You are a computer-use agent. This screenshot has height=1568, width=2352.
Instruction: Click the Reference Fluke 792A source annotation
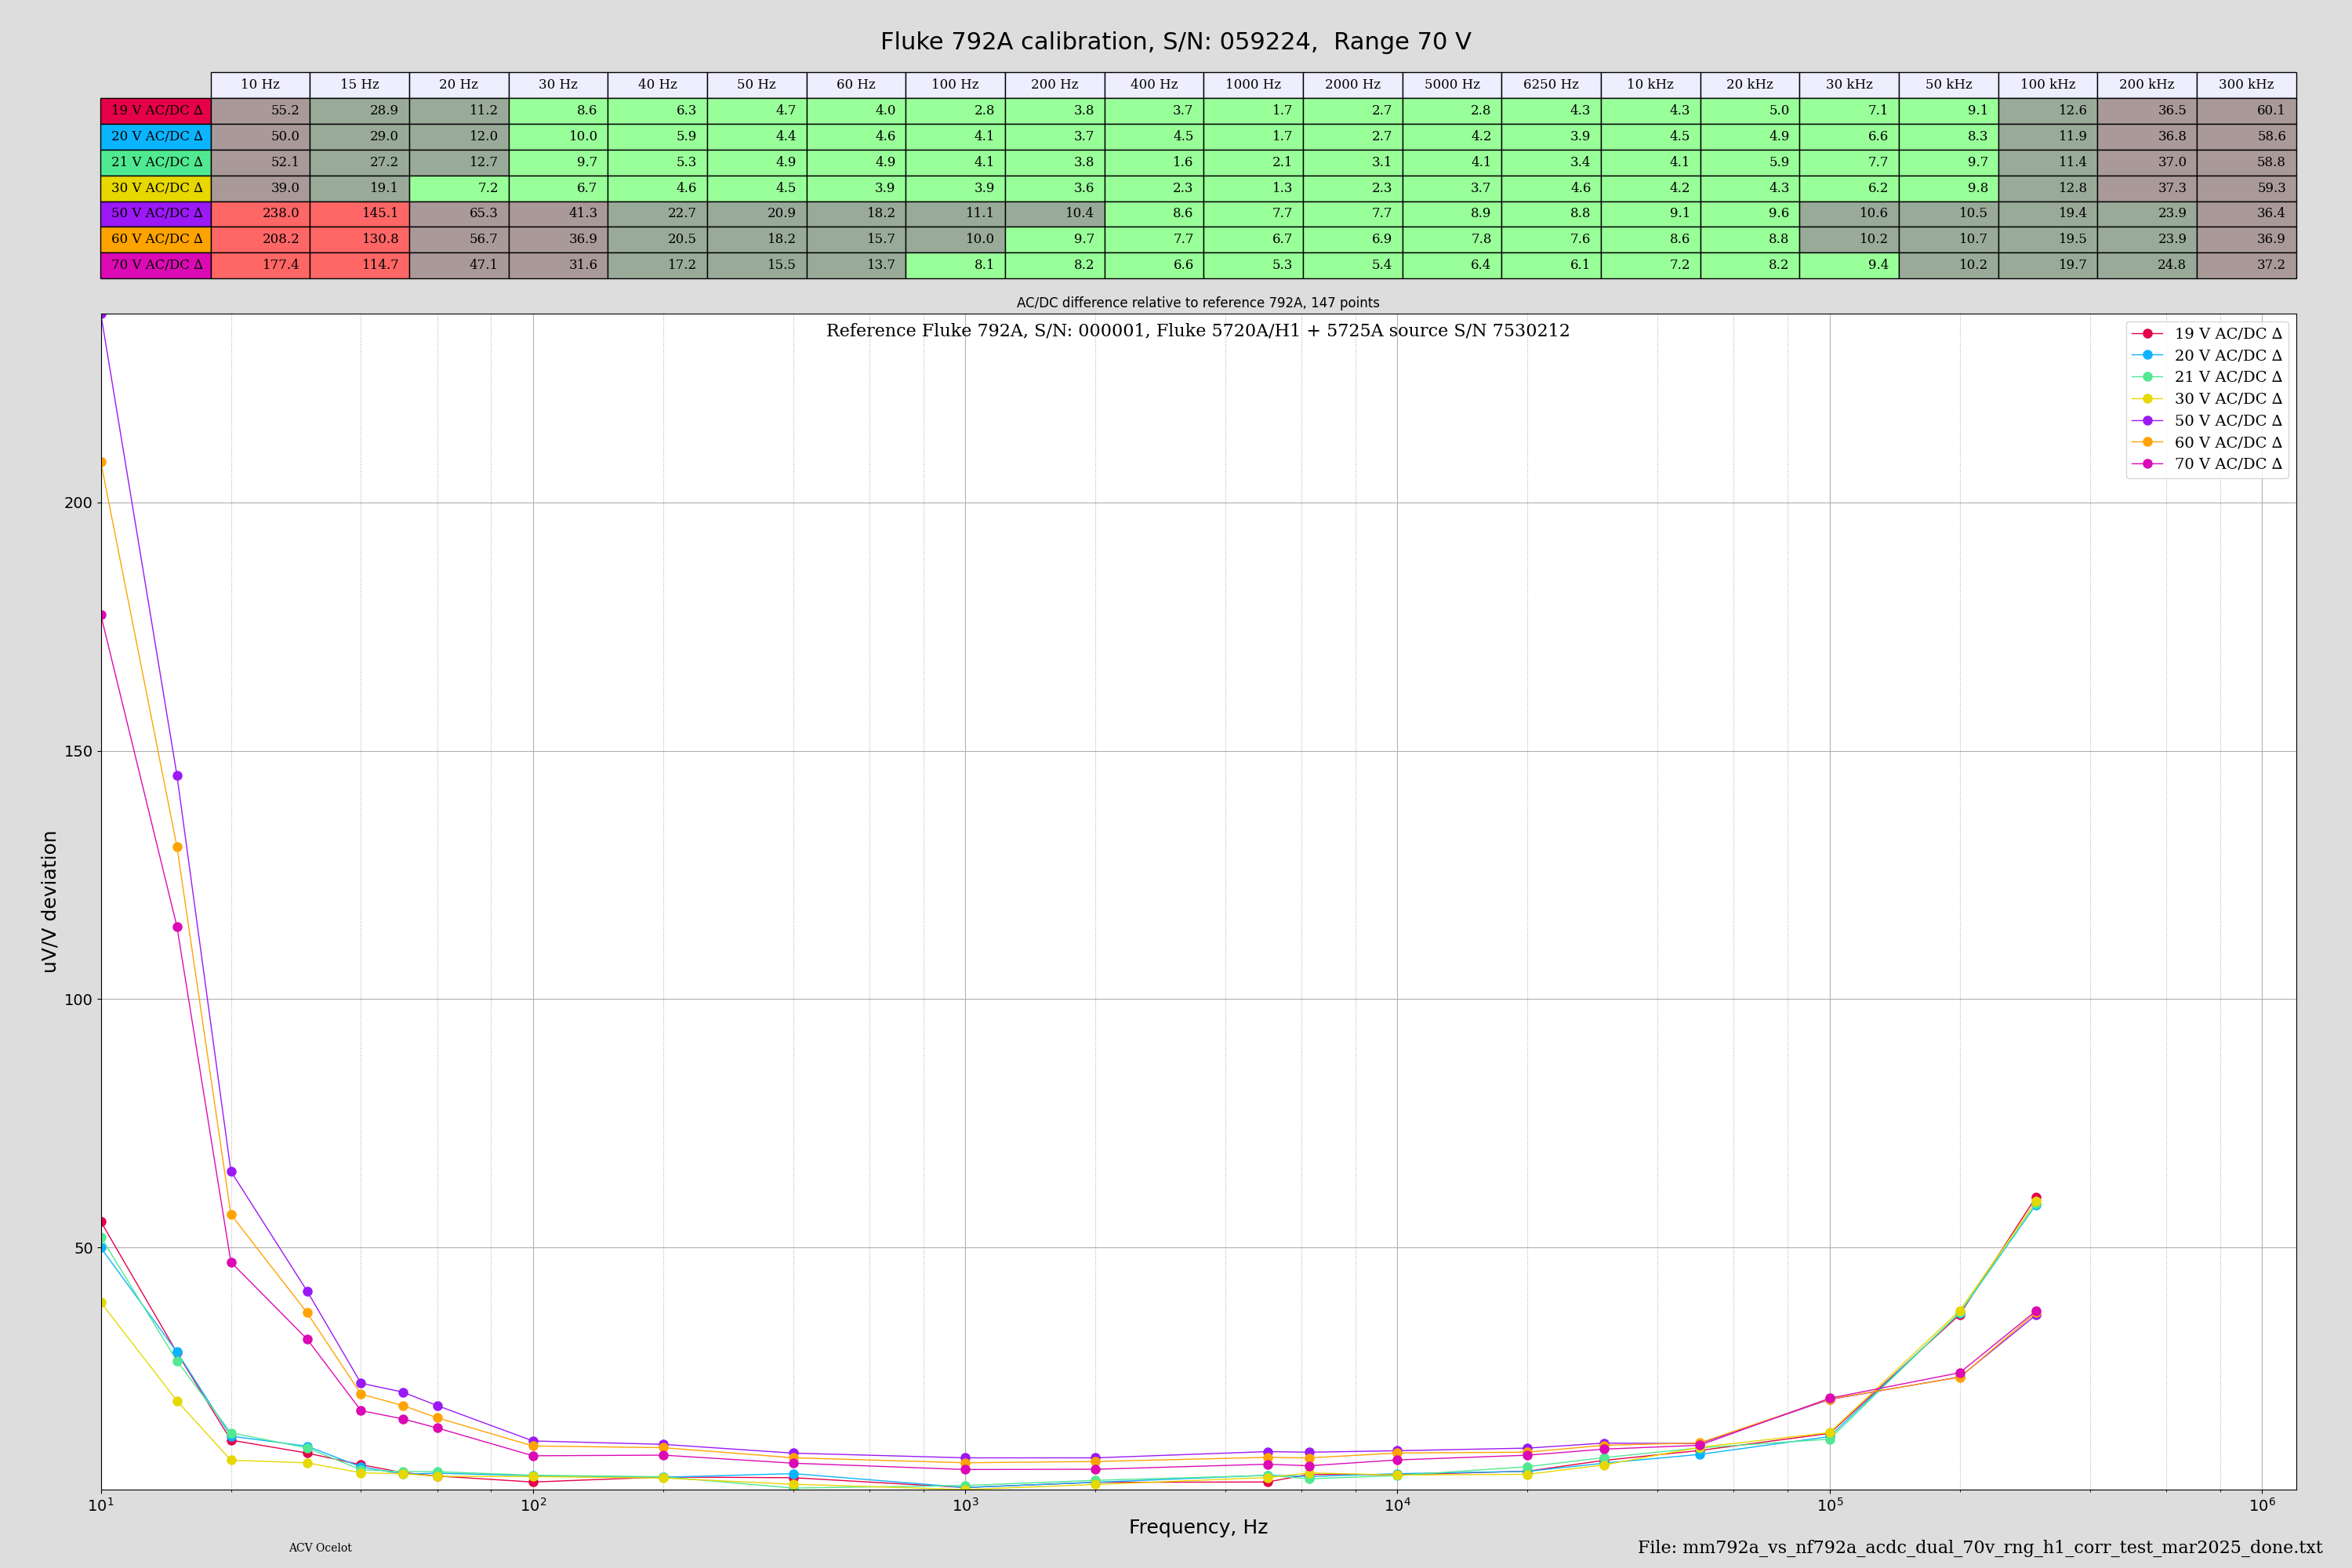[1198, 331]
